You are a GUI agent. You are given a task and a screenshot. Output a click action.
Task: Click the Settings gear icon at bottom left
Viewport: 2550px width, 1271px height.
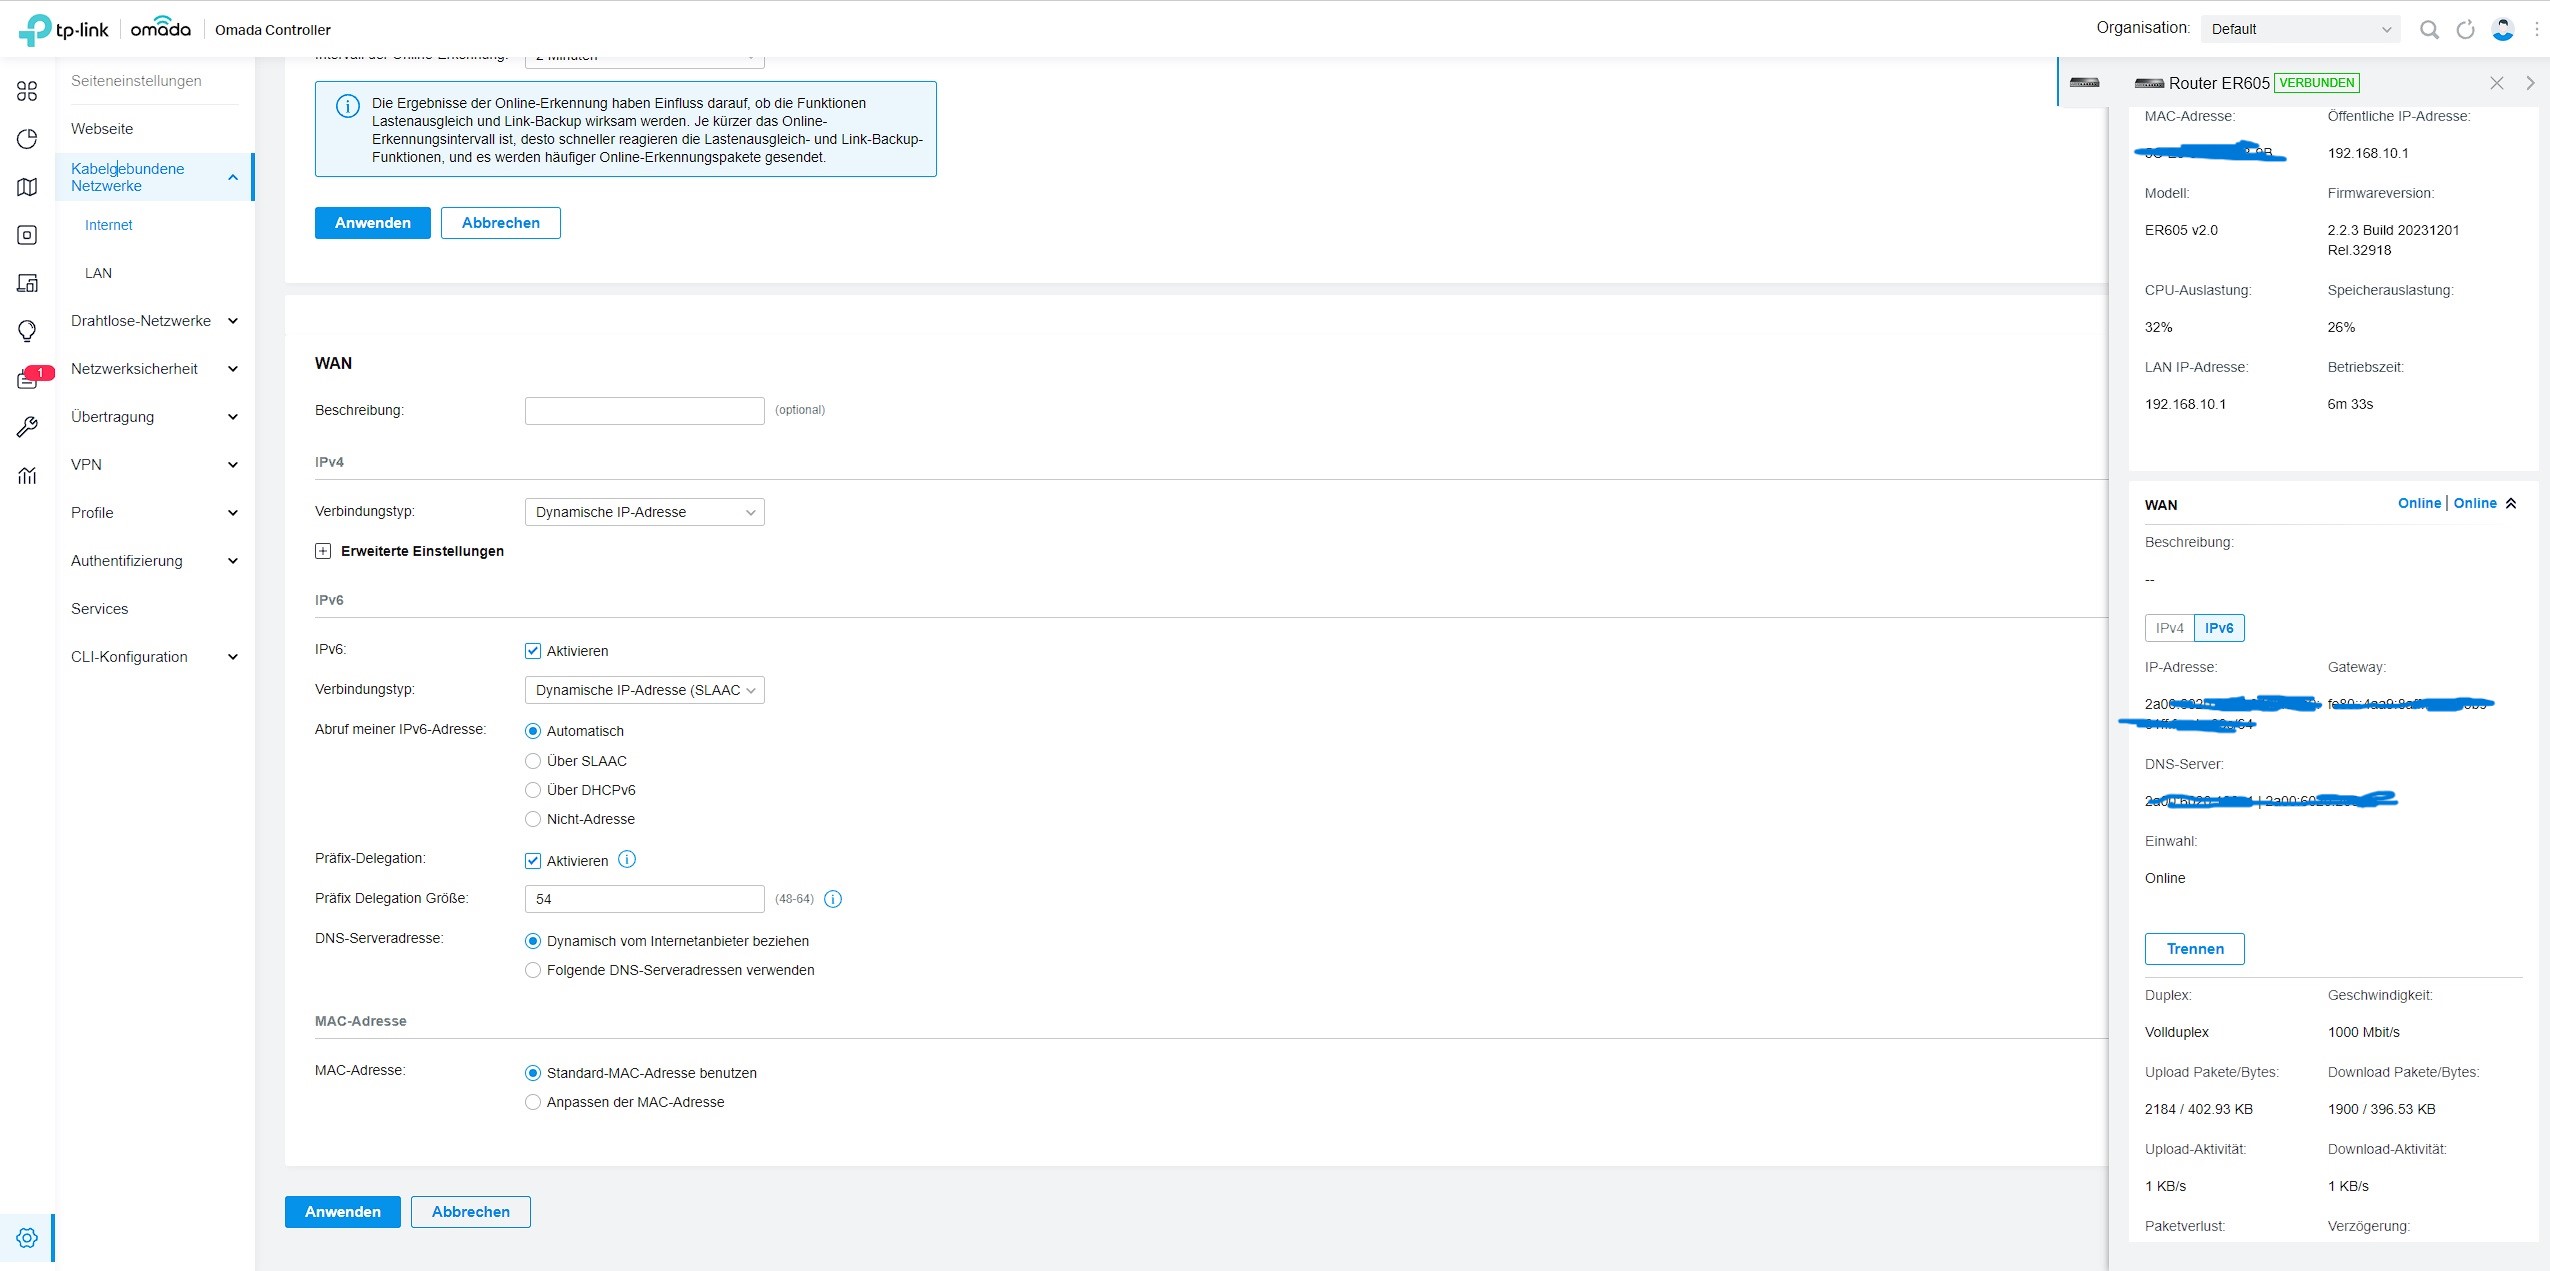point(27,1237)
